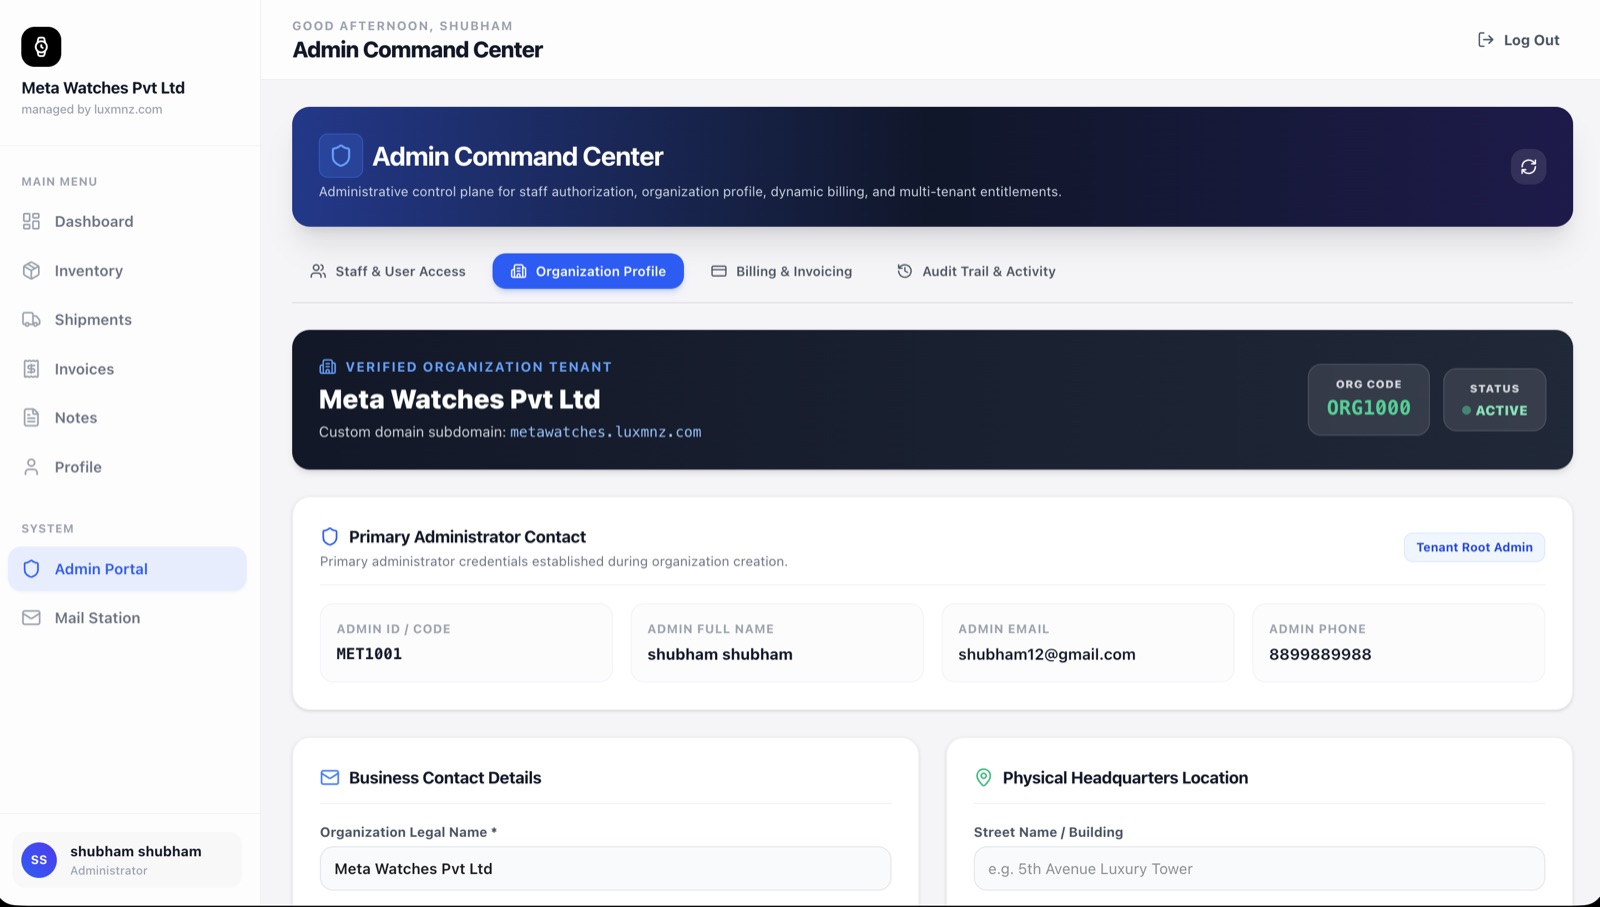Click the Inventory box icon
Viewport: 1600px width, 907px height.
31,270
